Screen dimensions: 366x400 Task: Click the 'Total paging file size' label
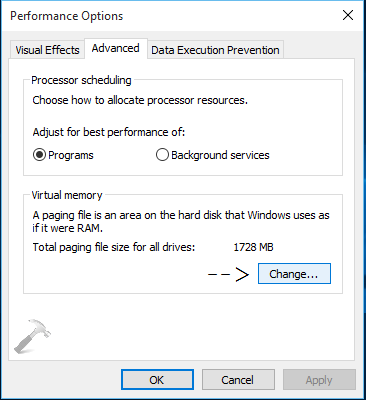(114, 247)
